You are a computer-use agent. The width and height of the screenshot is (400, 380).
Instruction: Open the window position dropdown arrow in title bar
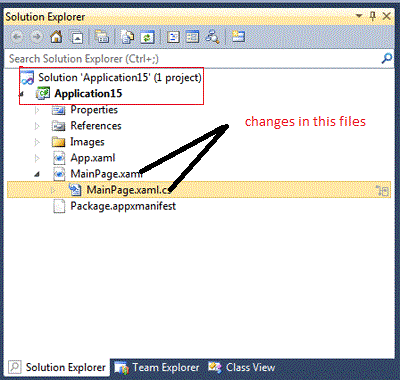point(359,16)
